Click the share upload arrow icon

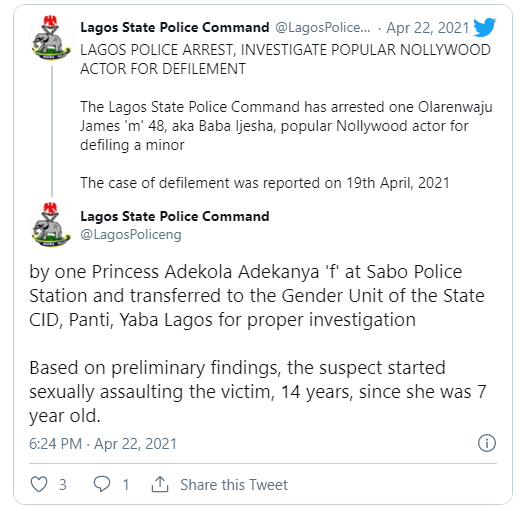[x=160, y=484]
